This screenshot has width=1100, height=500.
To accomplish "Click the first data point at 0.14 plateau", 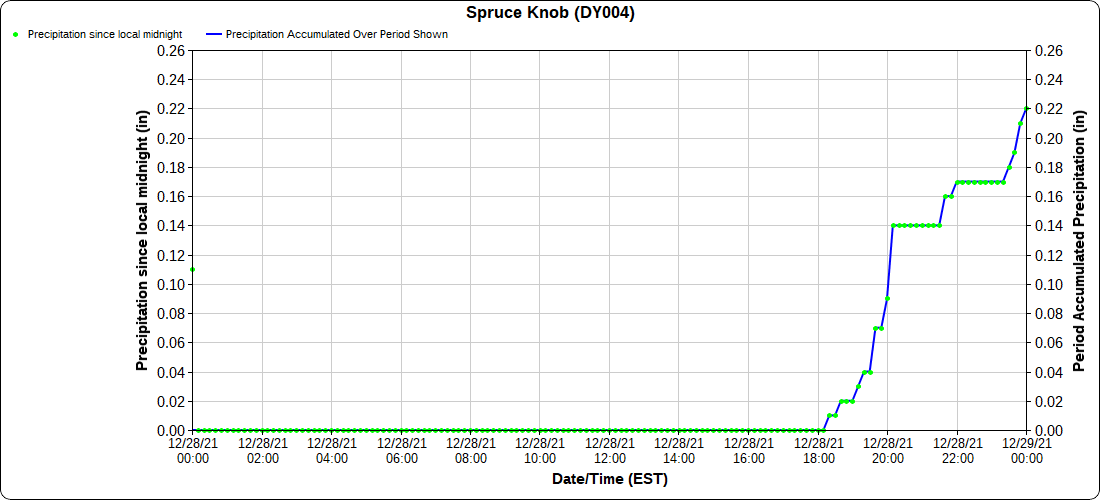I will 893,226.
